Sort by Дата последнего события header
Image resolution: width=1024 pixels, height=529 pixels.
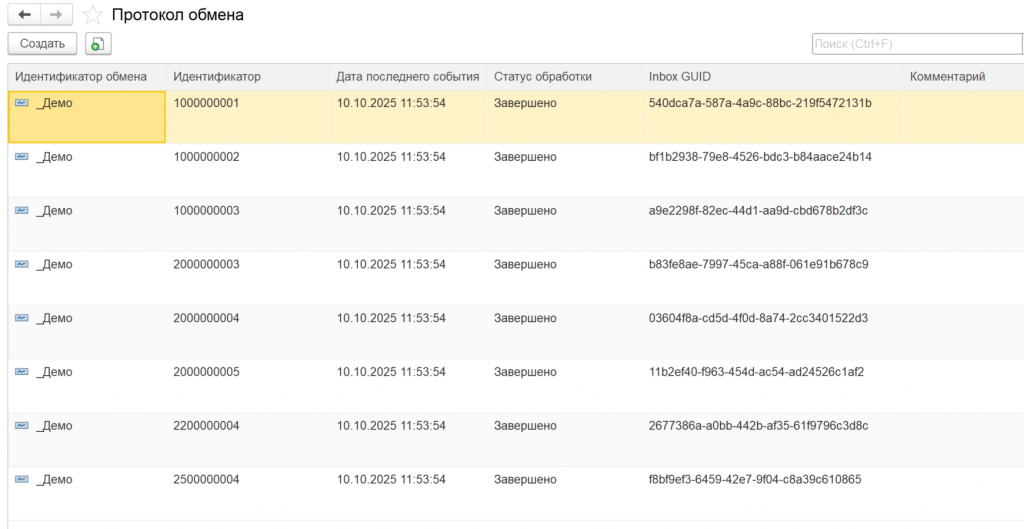[x=408, y=77]
